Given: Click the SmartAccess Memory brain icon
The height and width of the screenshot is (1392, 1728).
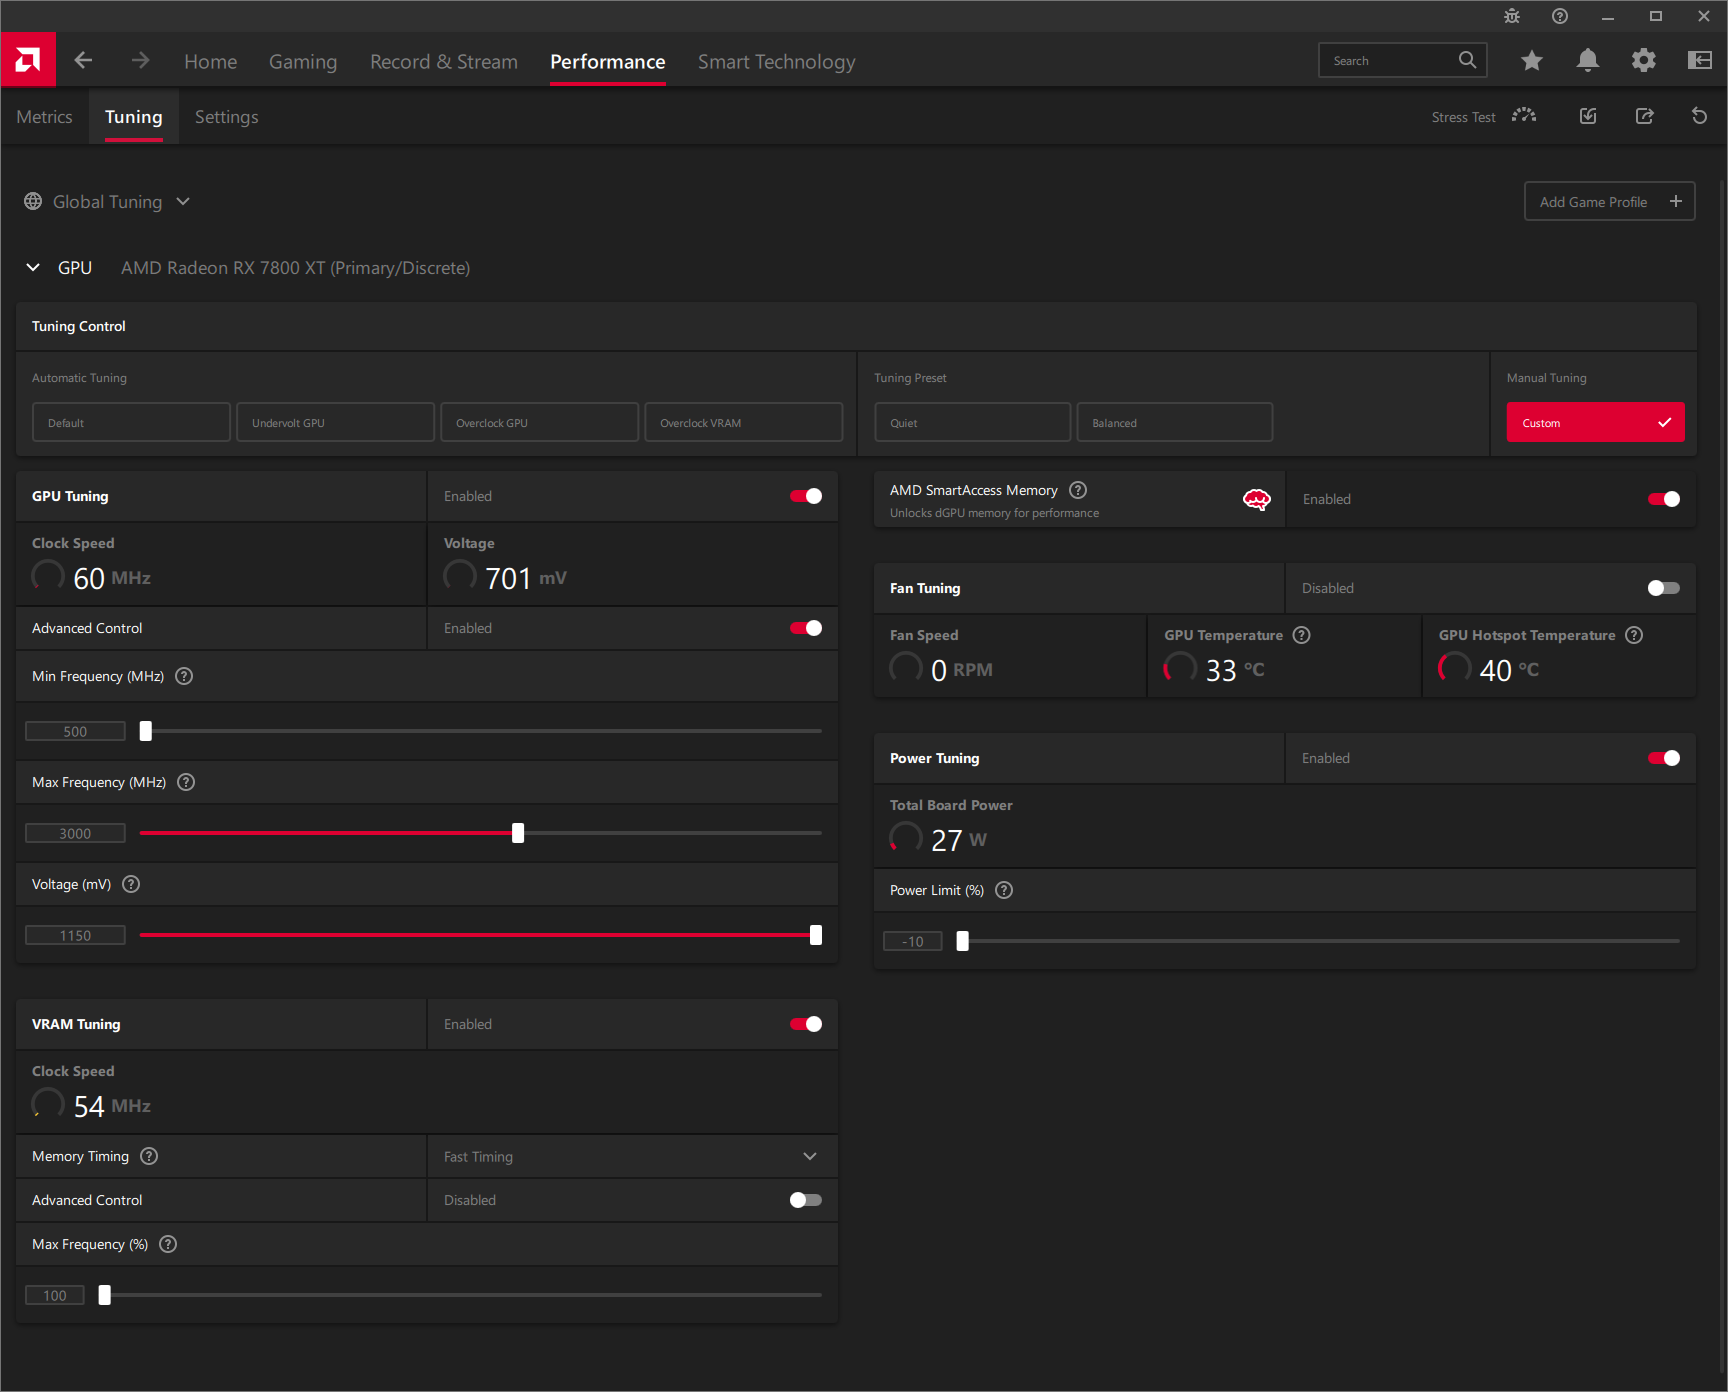Looking at the screenshot, I should [1256, 499].
